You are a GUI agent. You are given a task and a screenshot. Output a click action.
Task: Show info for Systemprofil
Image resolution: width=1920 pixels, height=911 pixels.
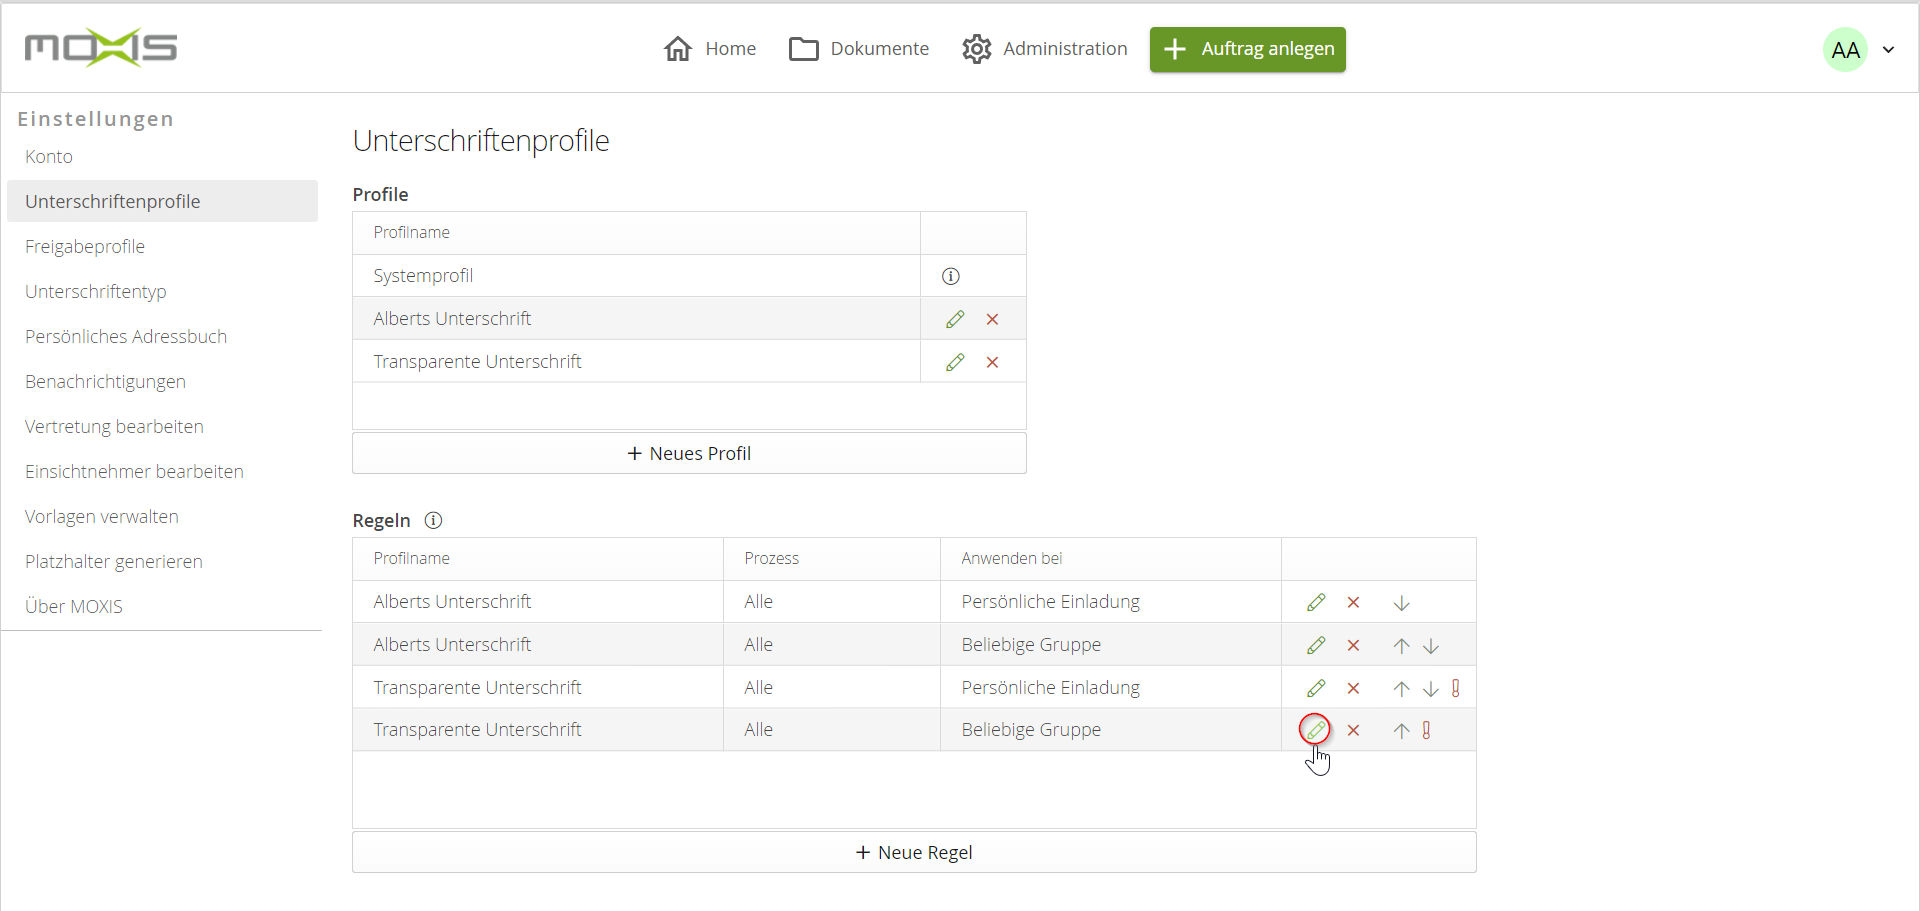pyautogui.click(x=950, y=276)
